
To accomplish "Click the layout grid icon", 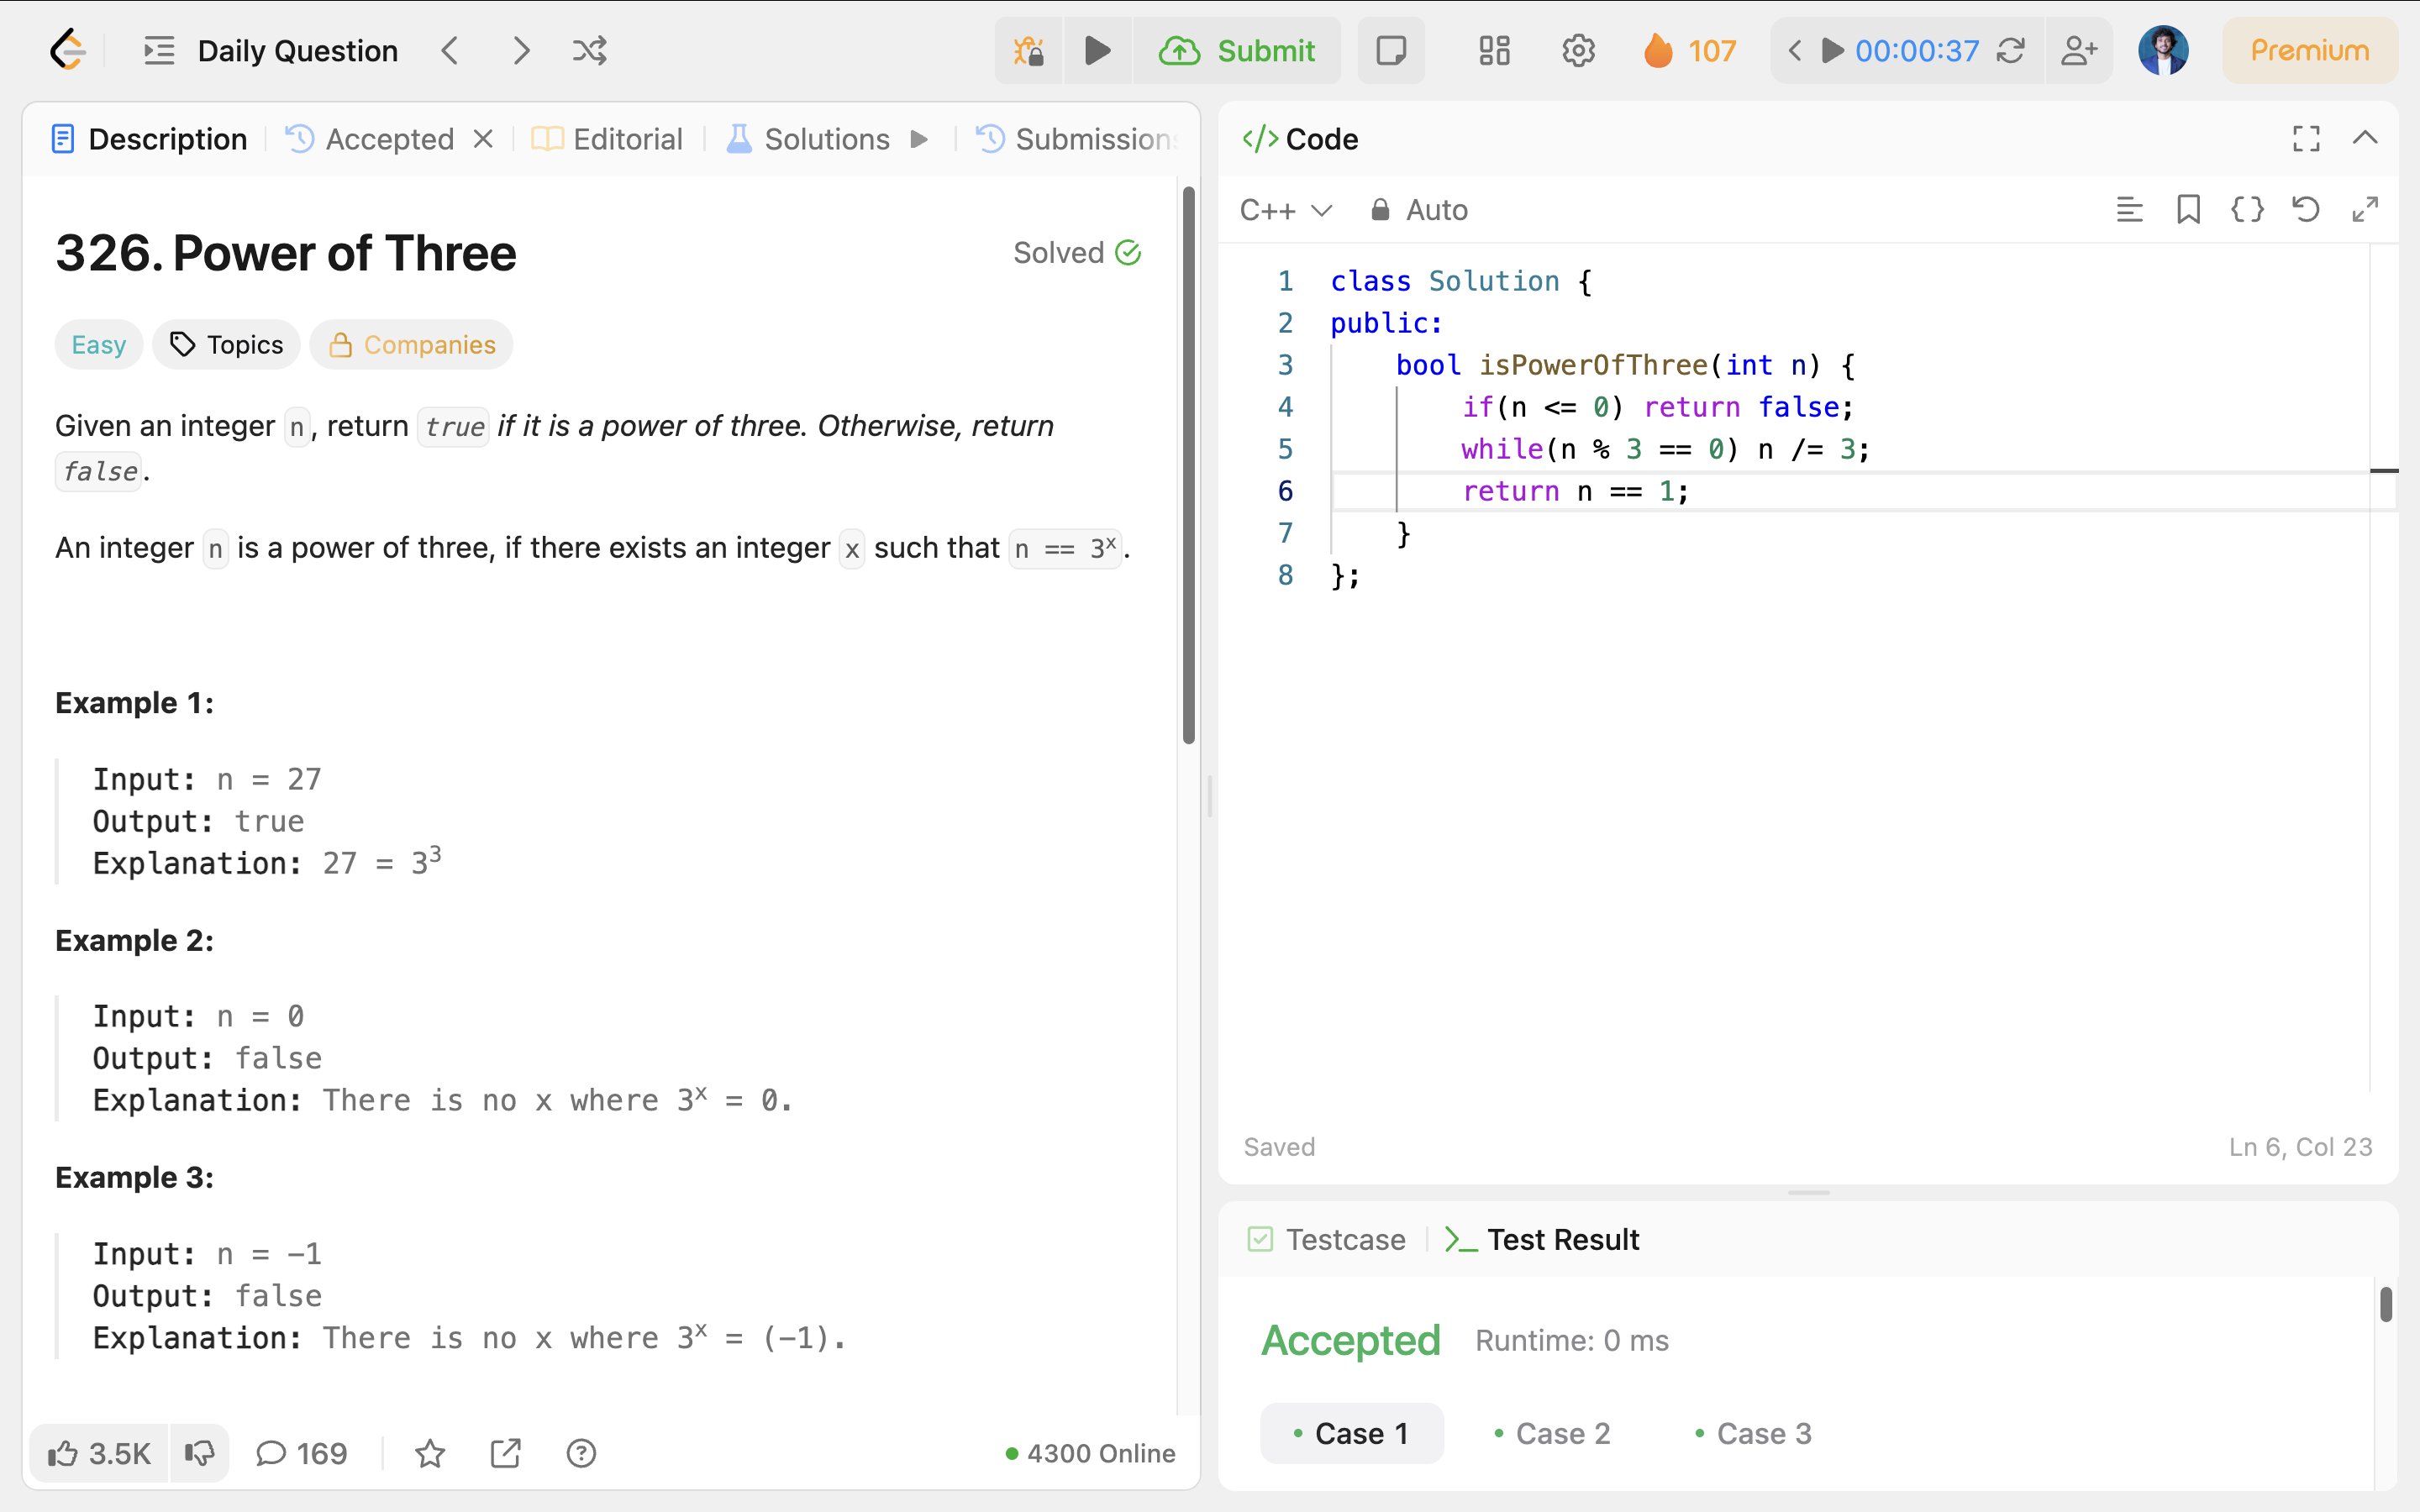I will tap(1494, 50).
